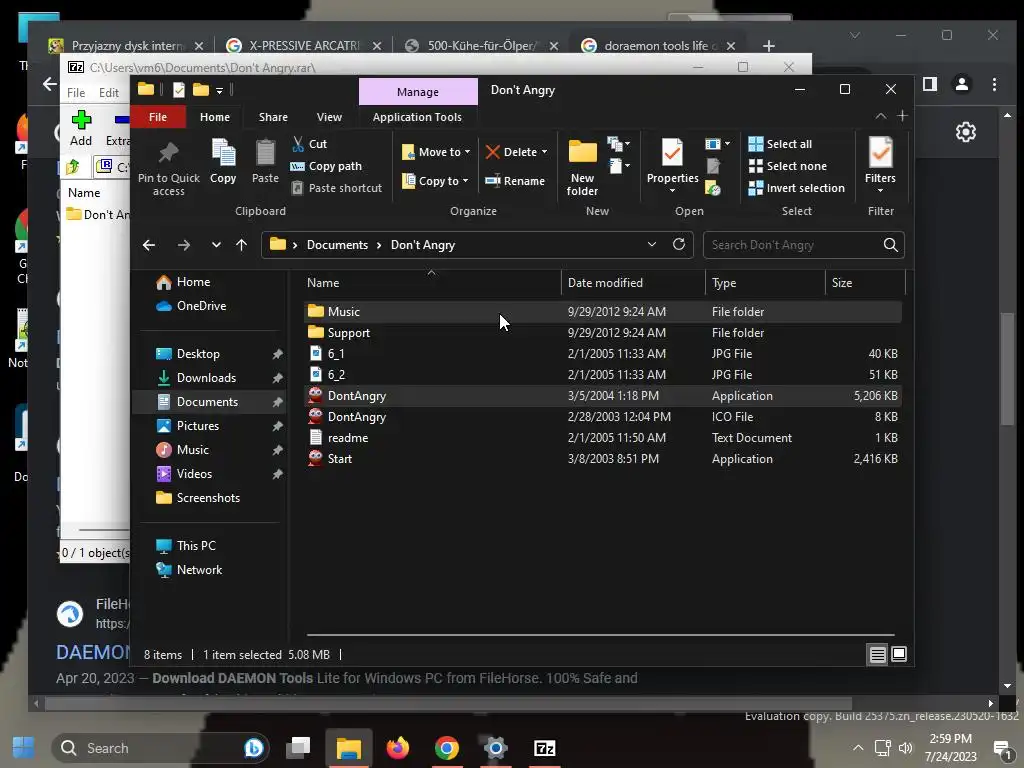Collapse the ribbon with chevron
This screenshot has width=1024, height=768.
pos(880,116)
